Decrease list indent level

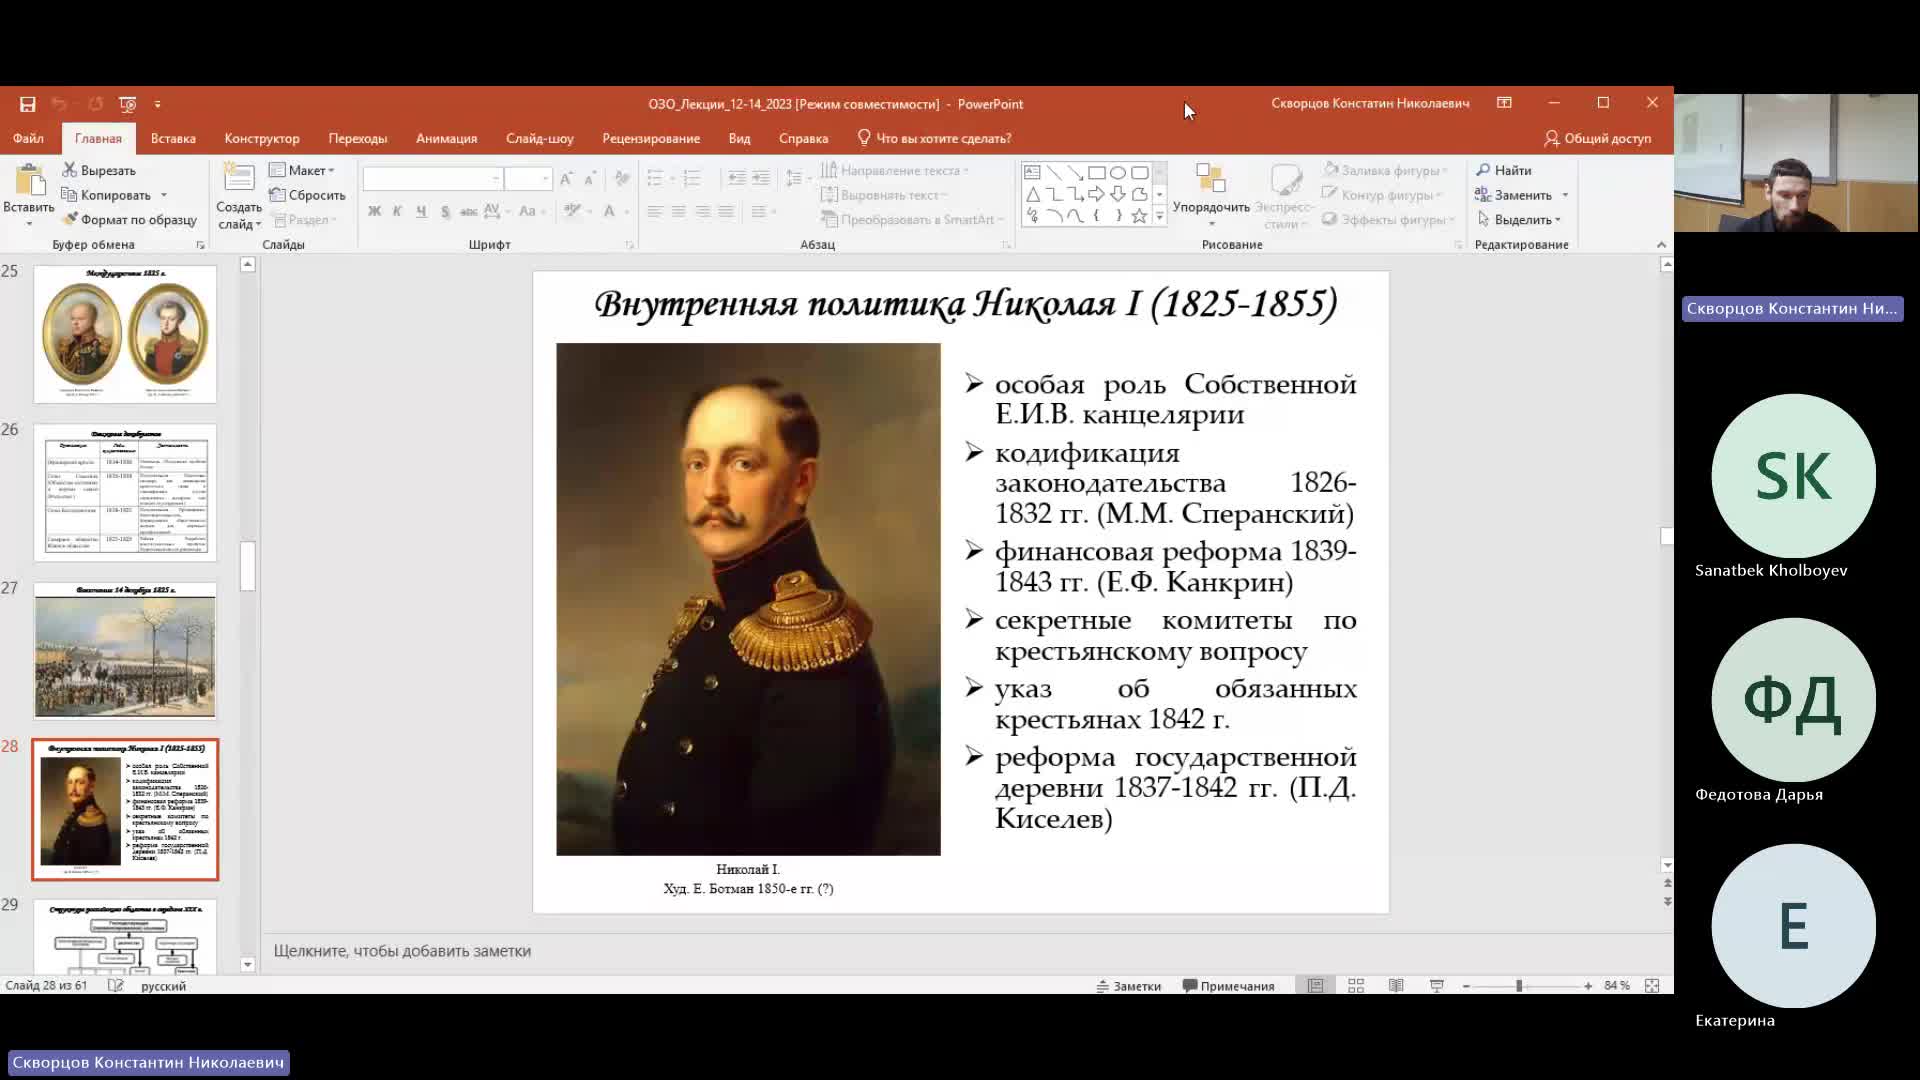tap(737, 179)
